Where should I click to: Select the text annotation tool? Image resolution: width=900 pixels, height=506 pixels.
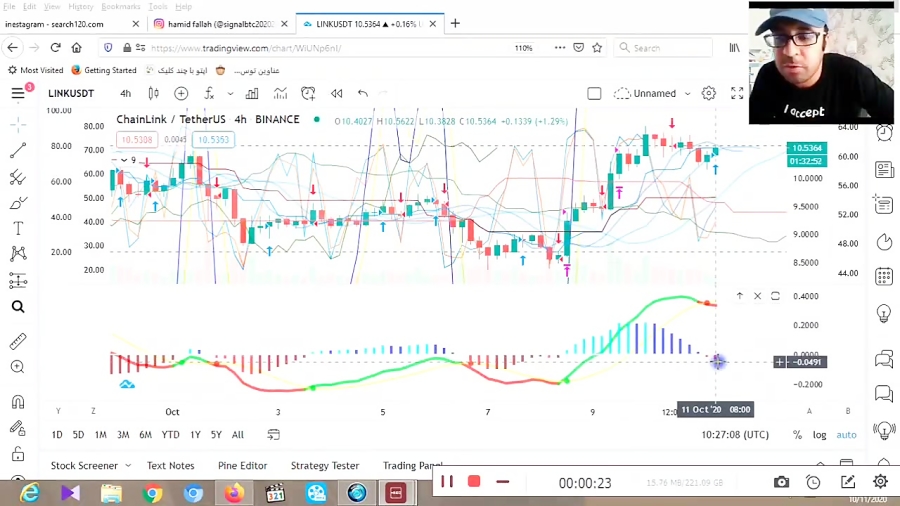point(18,228)
